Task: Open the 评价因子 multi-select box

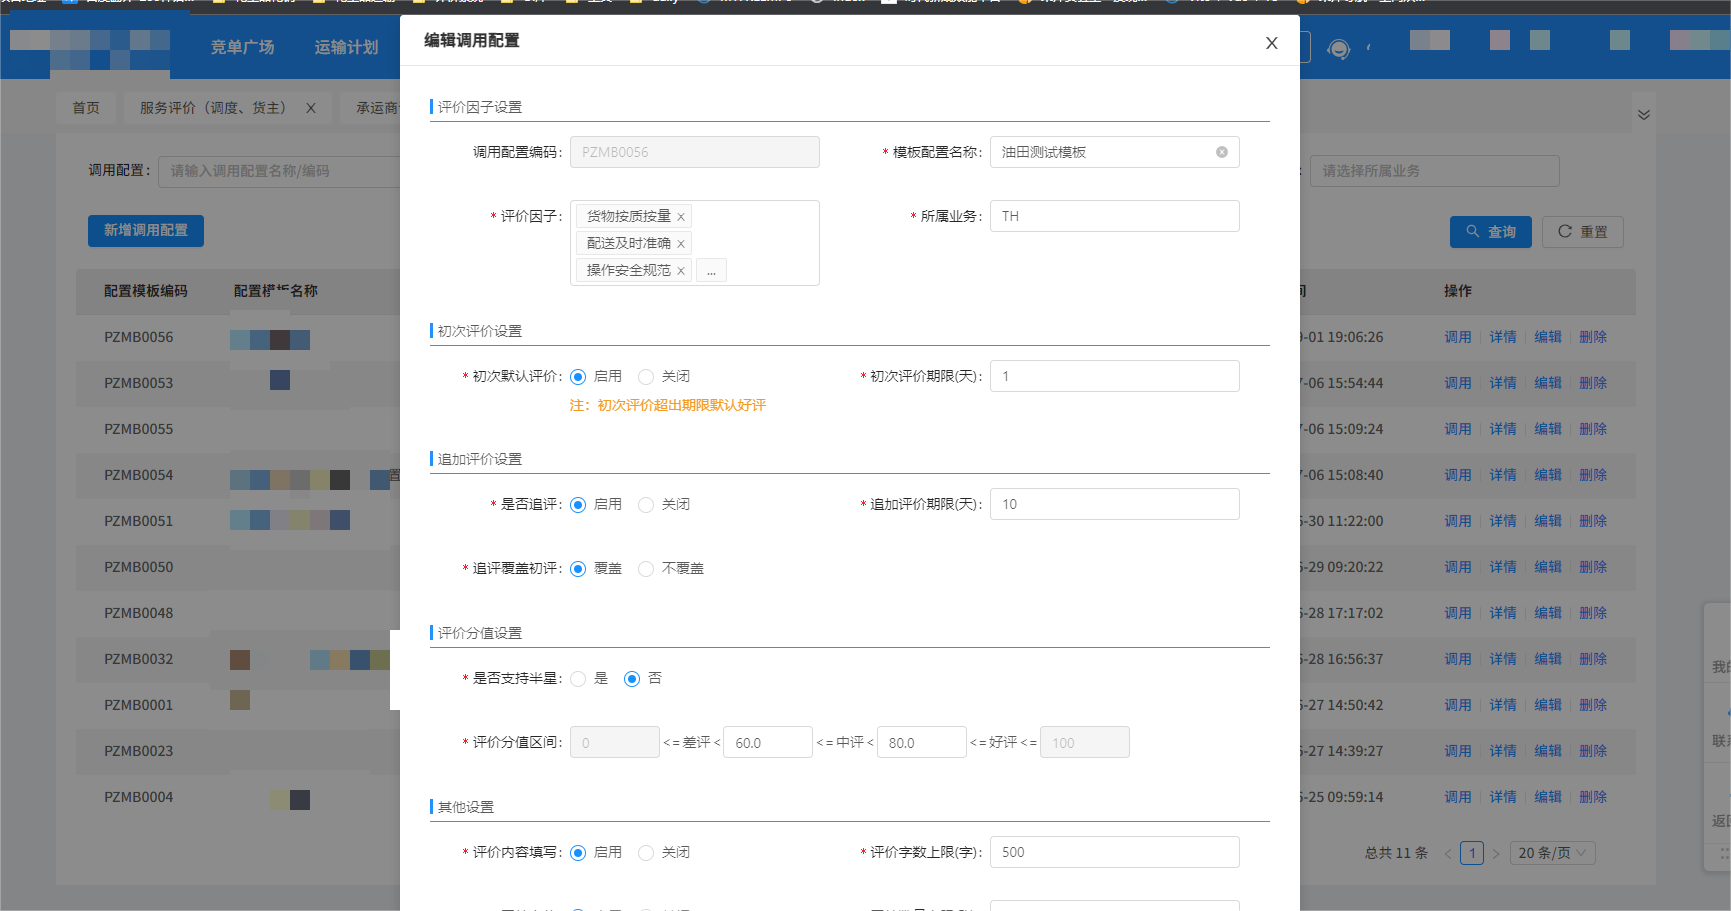Action: (694, 243)
